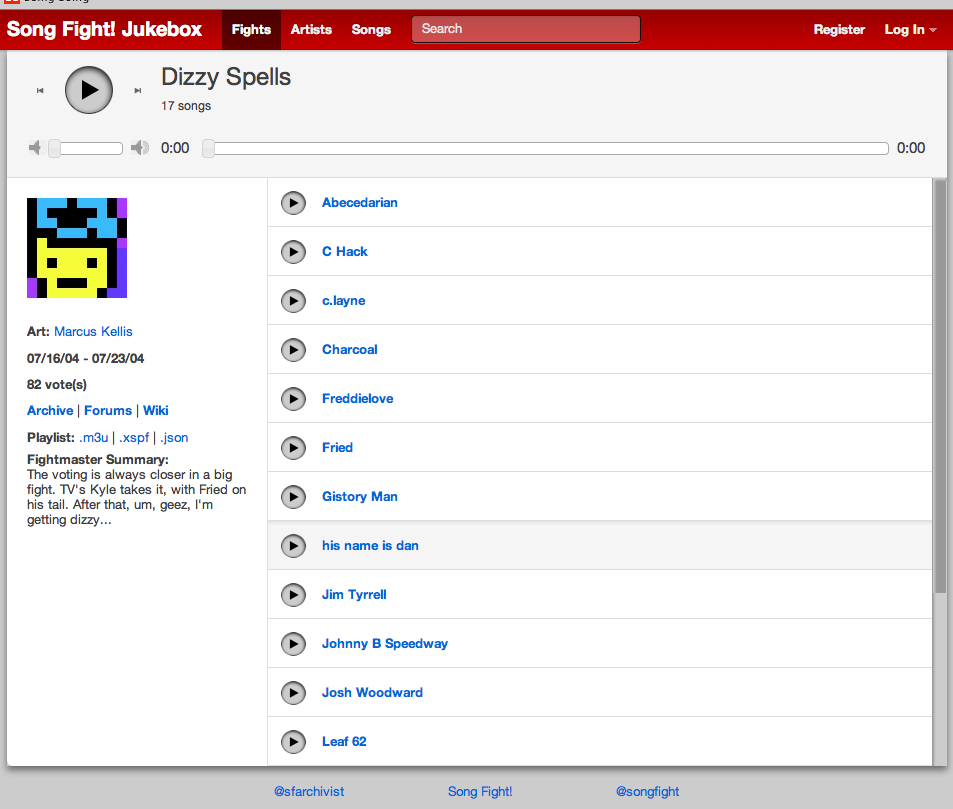Play the Johnny B Speedway song
The height and width of the screenshot is (809, 953).
[294, 644]
